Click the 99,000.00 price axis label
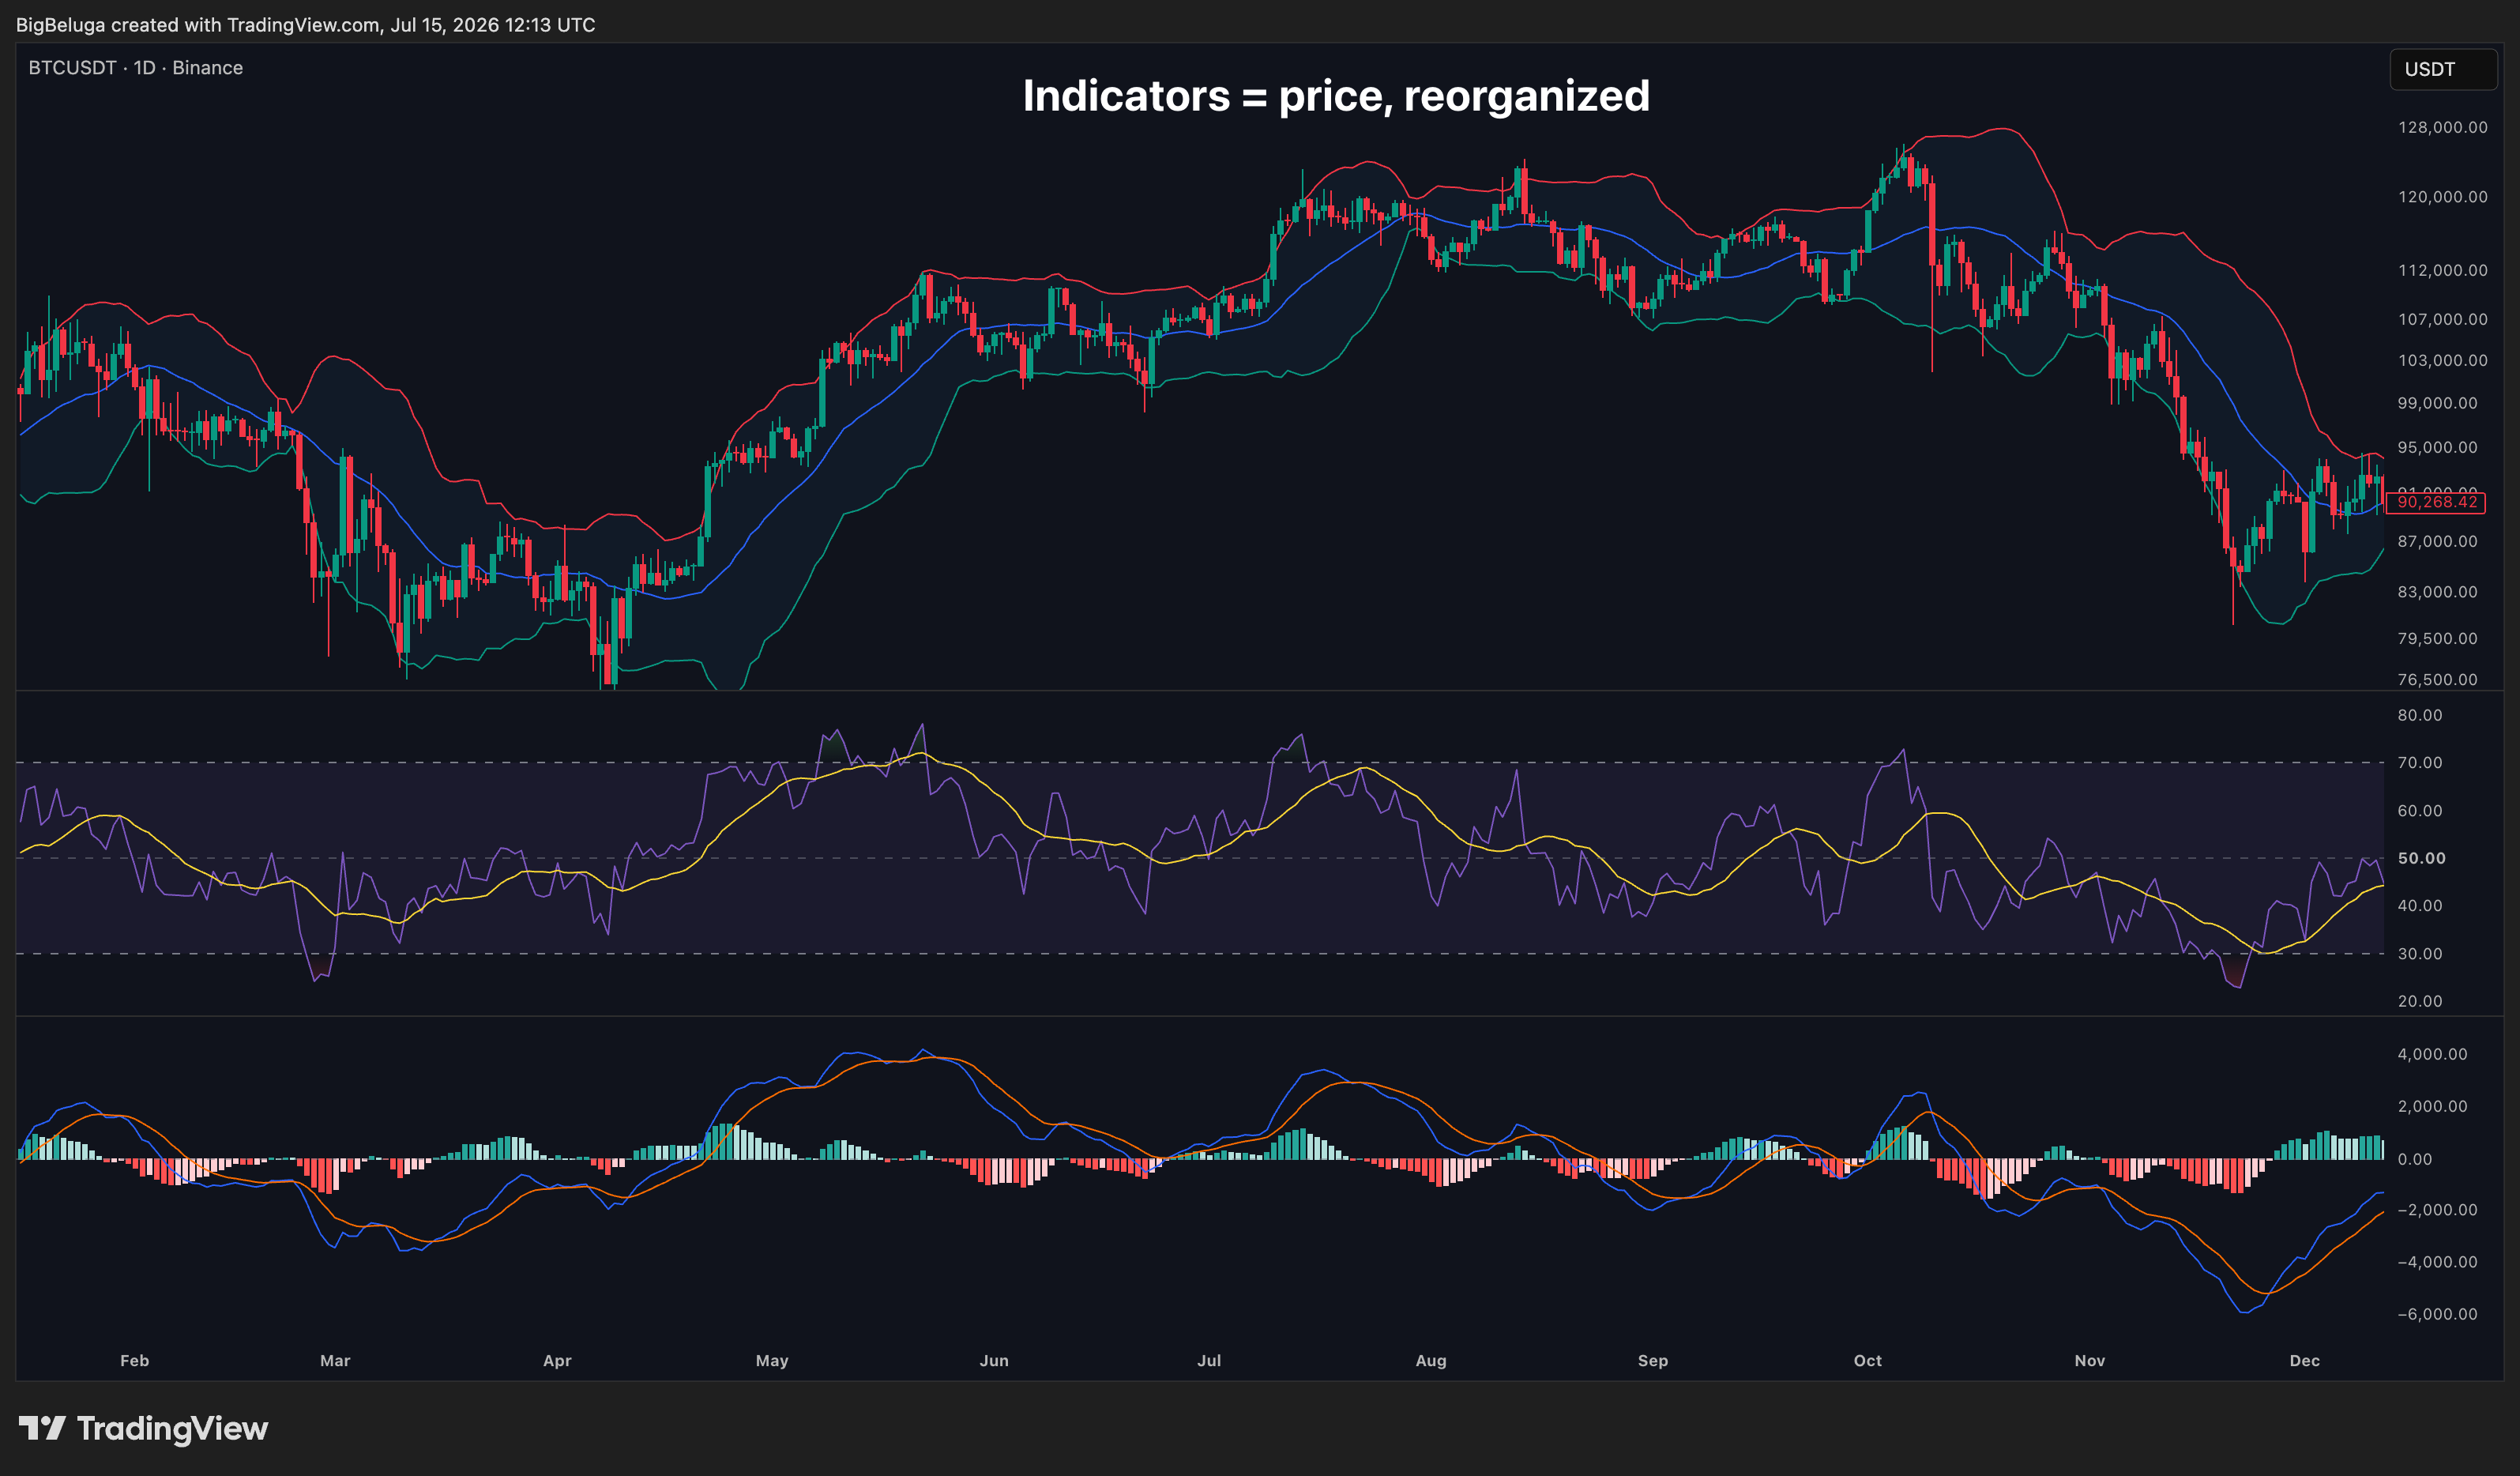The width and height of the screenshot is (2520, 1476). click(2437, 404)
